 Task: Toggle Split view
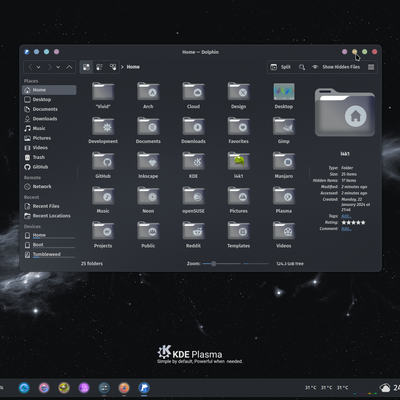point(280,67)
